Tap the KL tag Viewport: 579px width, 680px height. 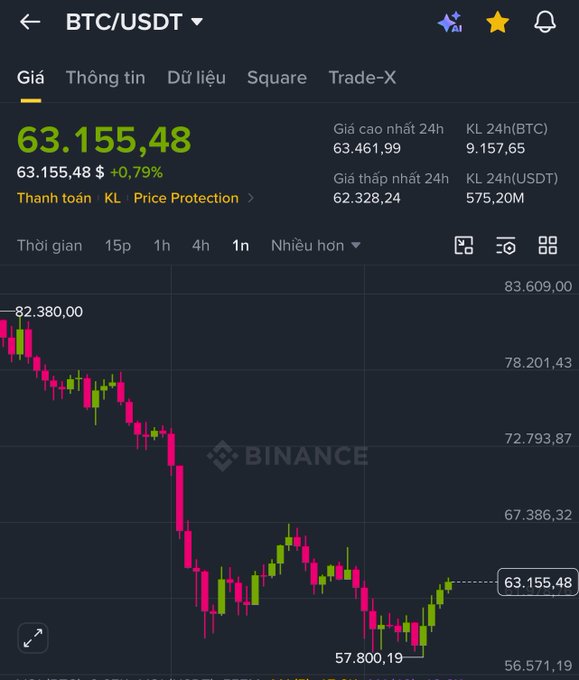click(112, 198)
